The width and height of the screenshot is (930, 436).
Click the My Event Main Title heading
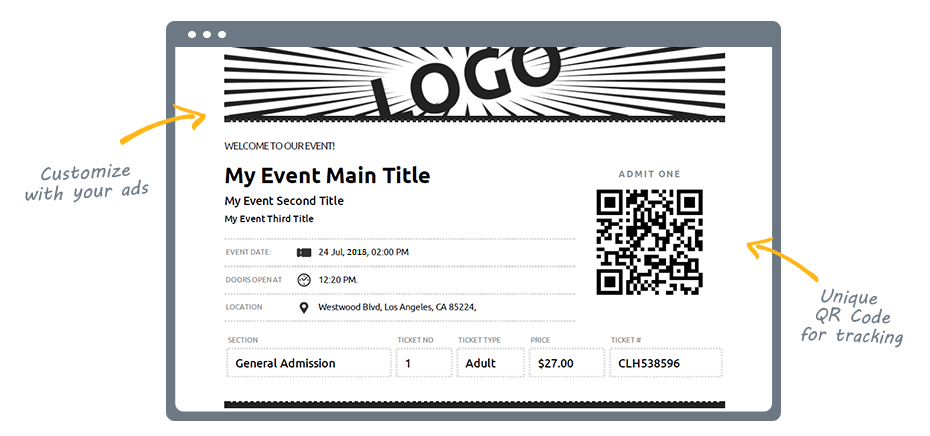pyautogui.click(x=327, y=176)
